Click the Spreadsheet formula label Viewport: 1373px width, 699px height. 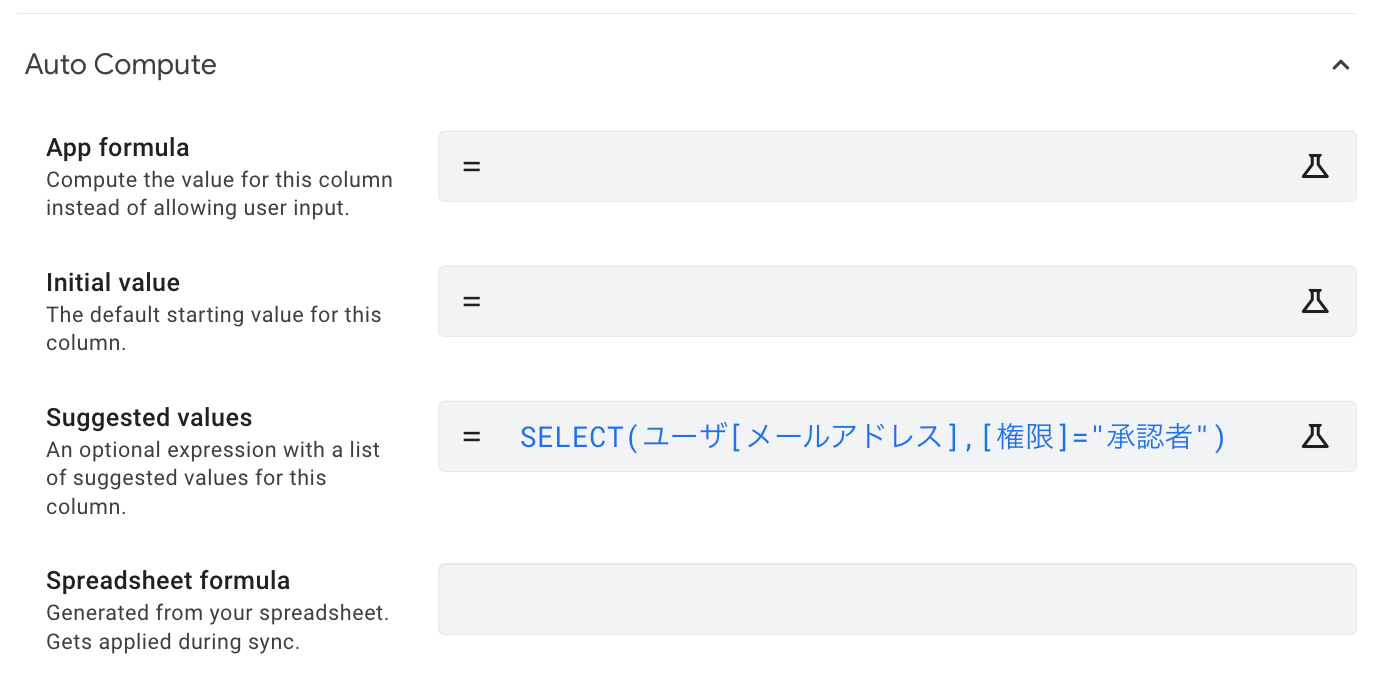[168, 581]
